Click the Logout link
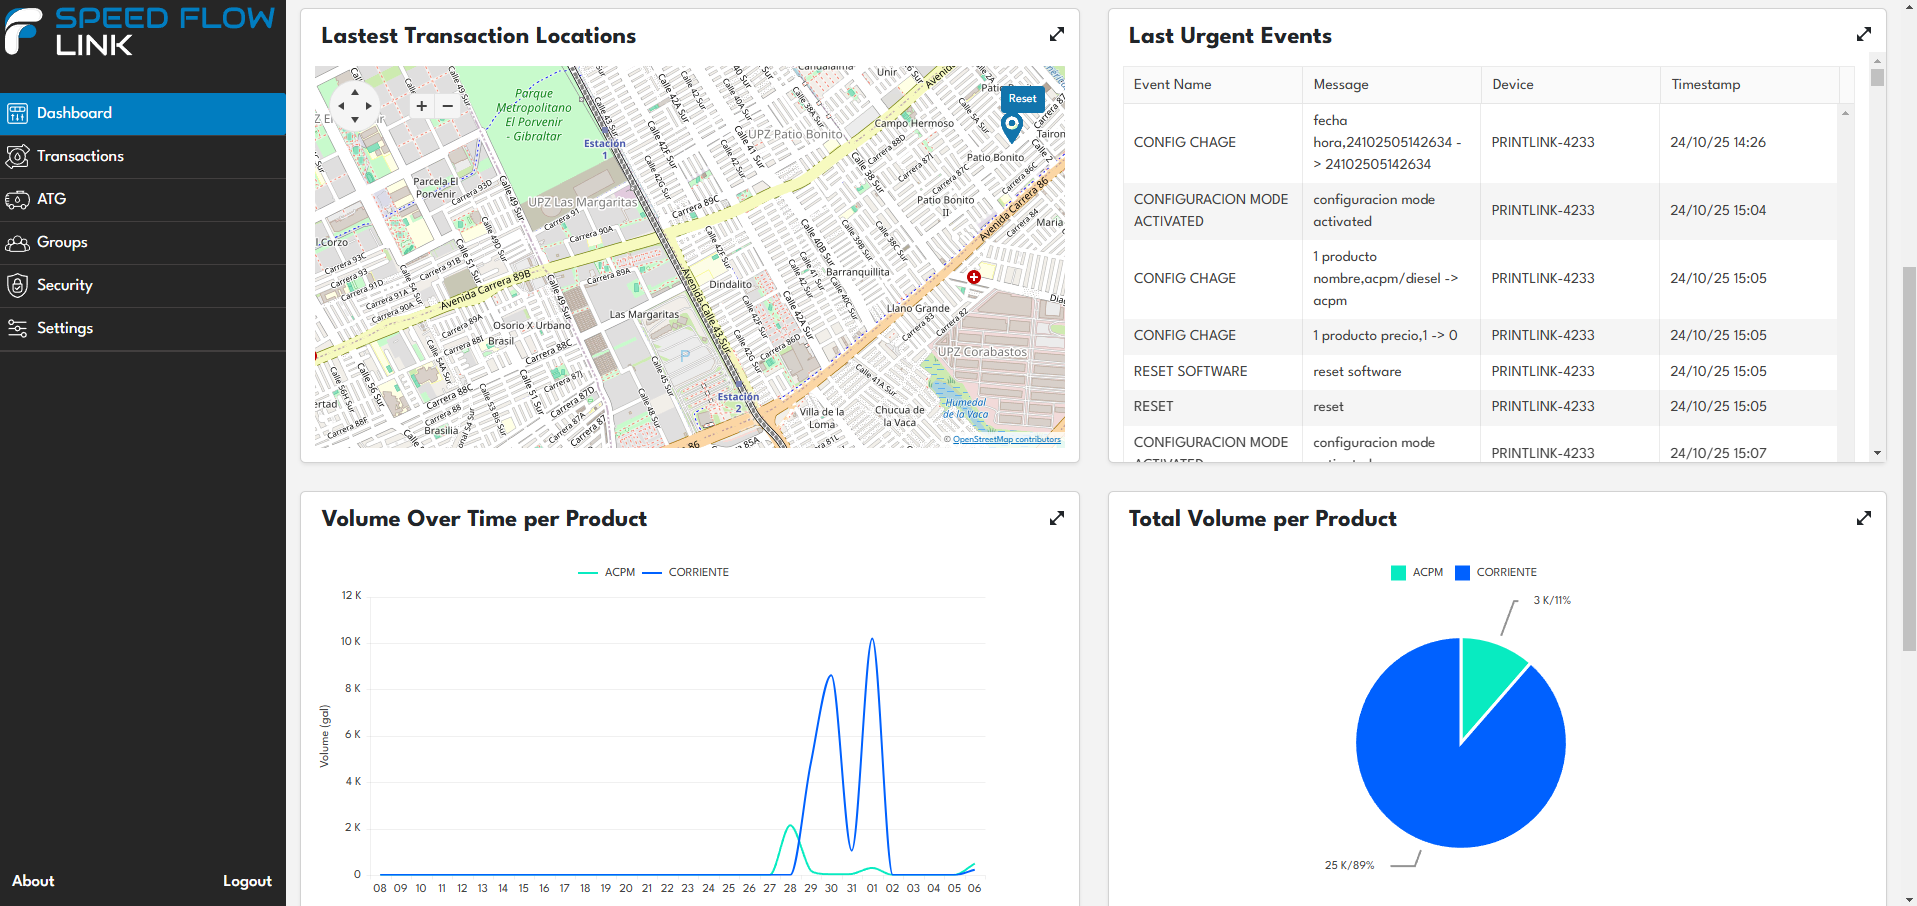The height and width of the screenshot is (906, 1917). (x=247, y=881)
